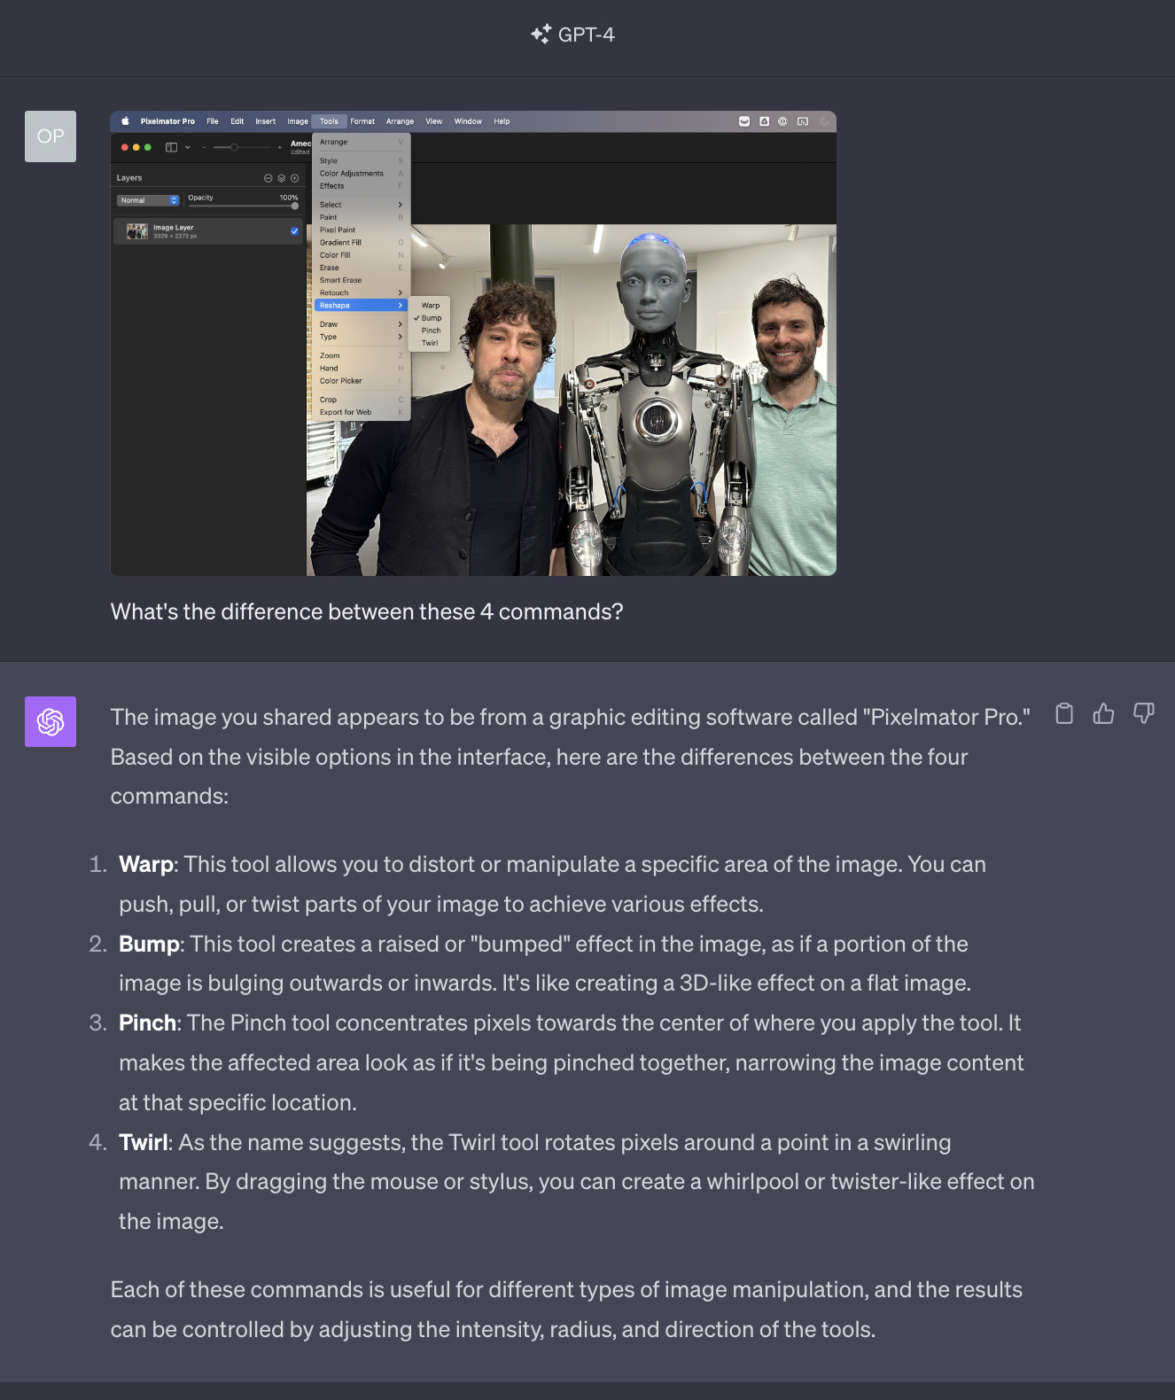Click the Image Layer thumbnail in Layers
The height and width of the screenshot is (1400, 1175).
[x=137, y=231]
